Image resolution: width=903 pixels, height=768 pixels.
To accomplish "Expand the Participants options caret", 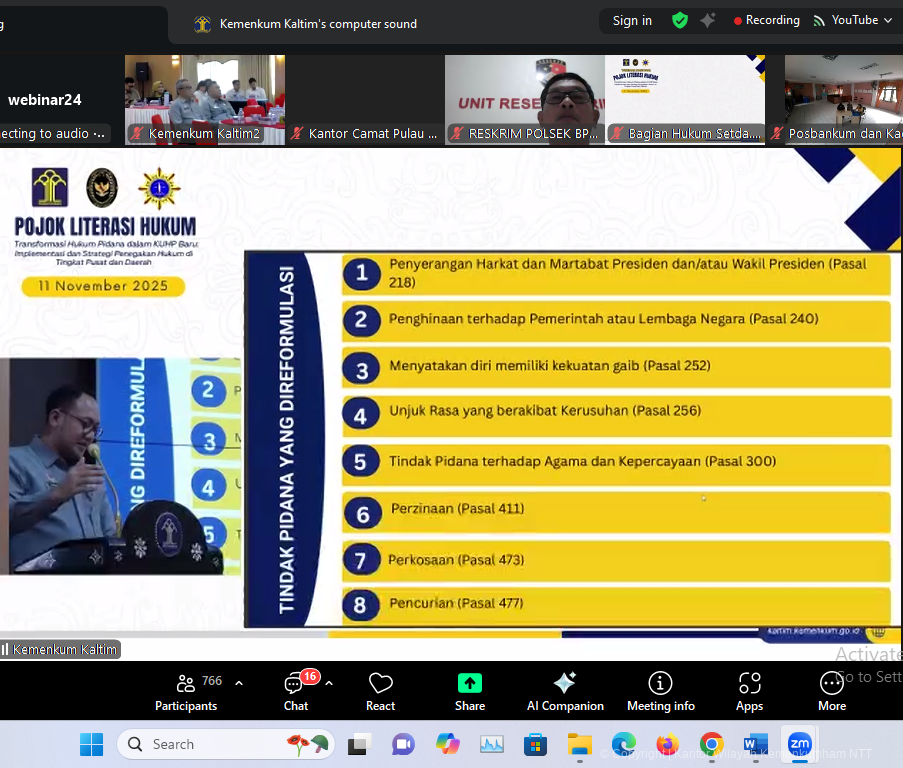I will tap(239, 683).
